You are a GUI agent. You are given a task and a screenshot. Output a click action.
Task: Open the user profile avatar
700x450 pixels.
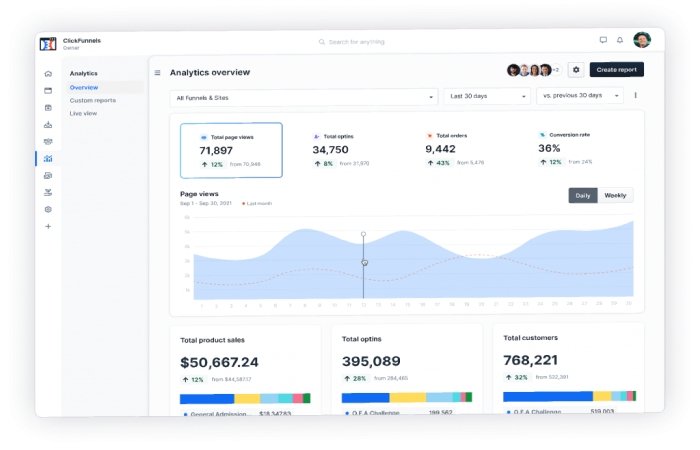tap(642, 40)
